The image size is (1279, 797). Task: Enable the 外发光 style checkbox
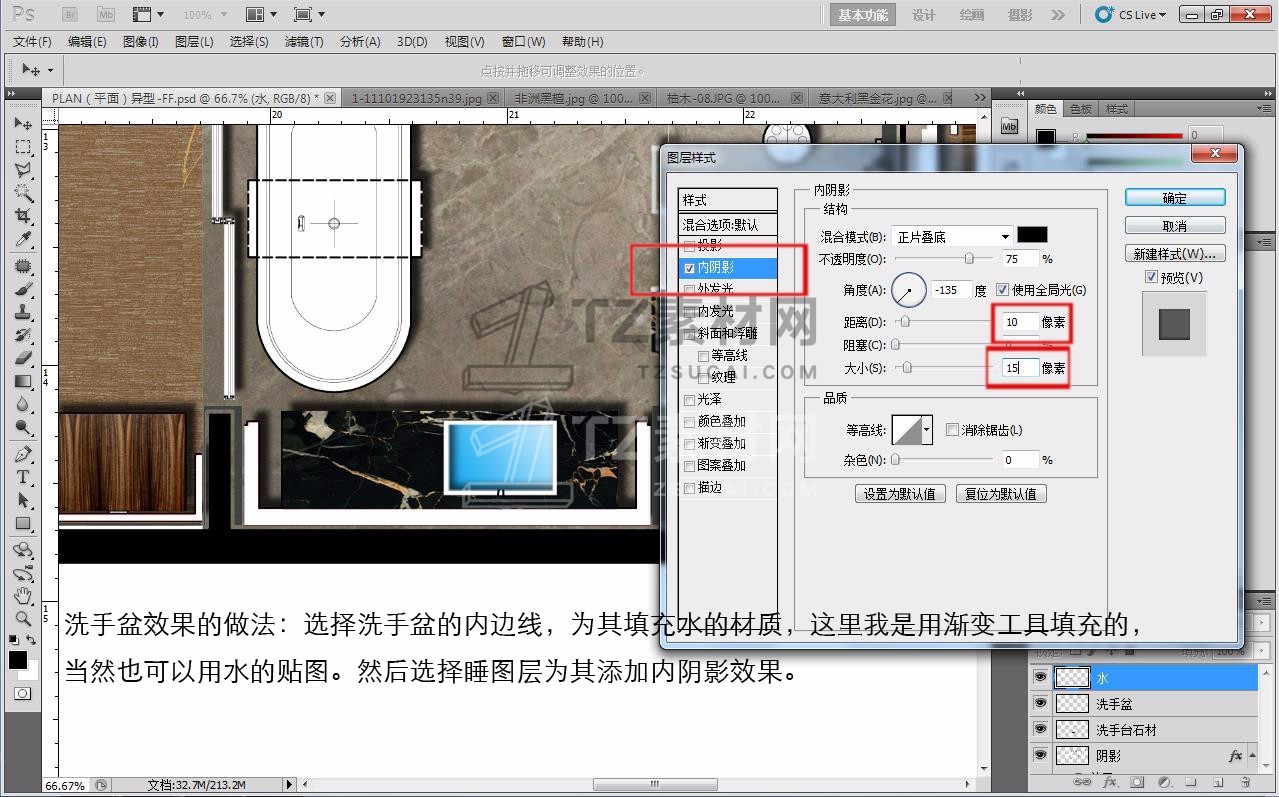point(688,289)
